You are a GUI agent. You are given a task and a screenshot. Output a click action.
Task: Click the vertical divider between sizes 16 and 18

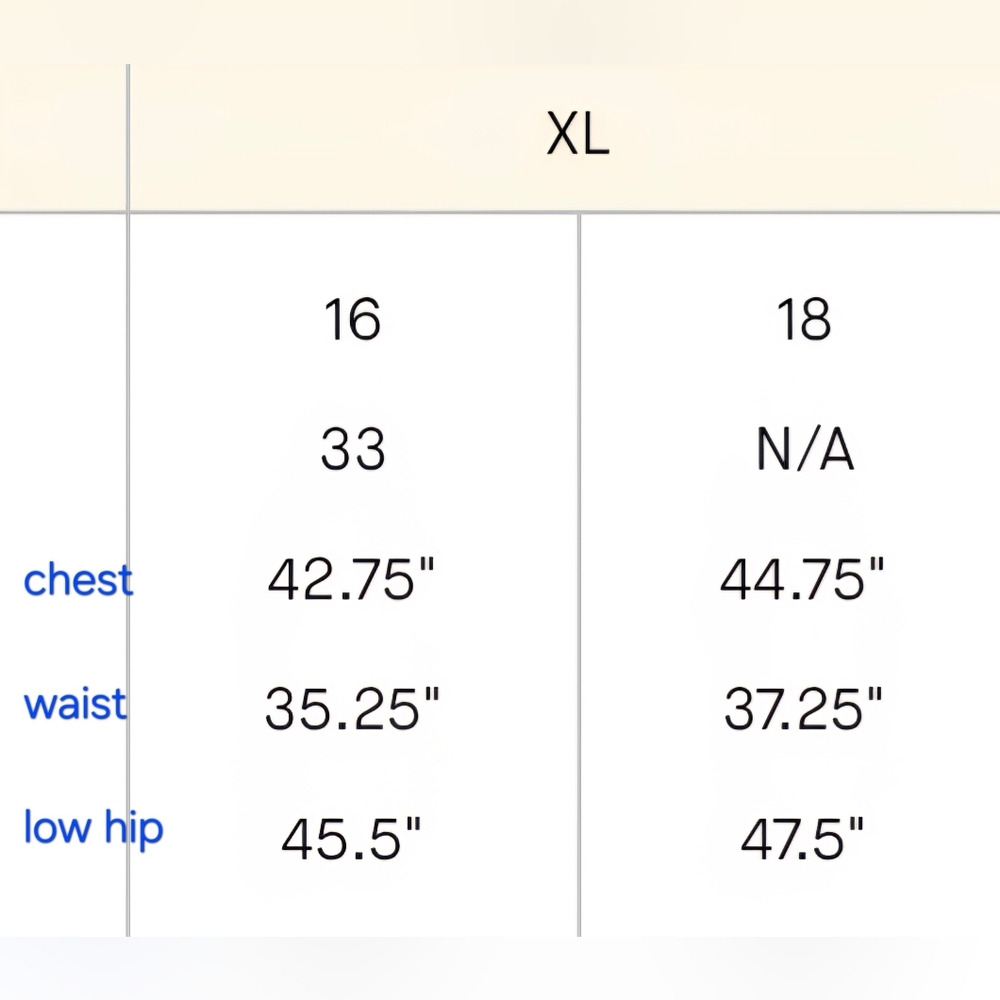pyautogui.click(x=579, y=574)
